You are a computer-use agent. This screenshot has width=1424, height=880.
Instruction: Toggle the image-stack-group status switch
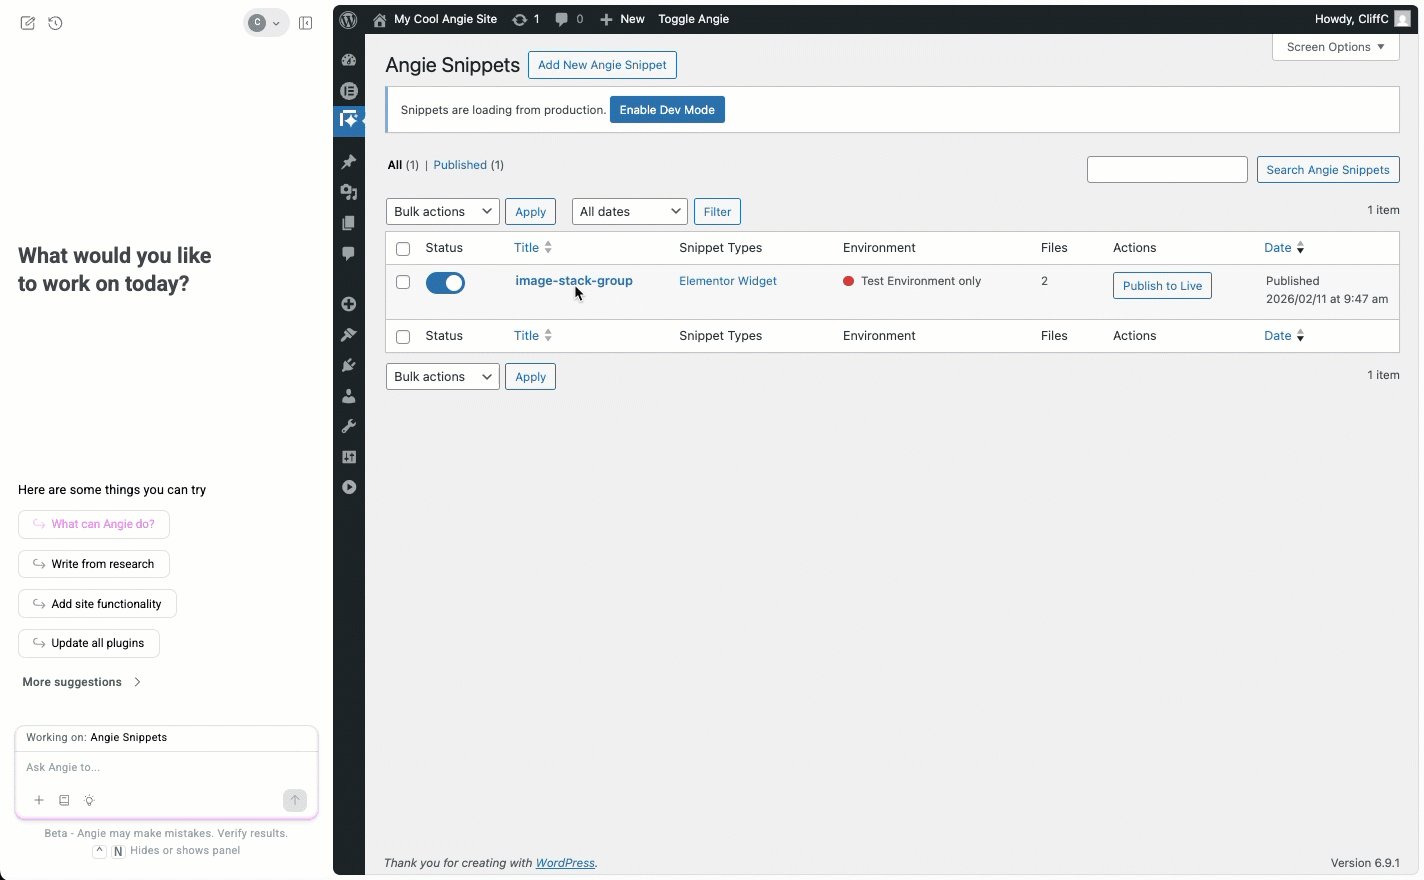(x=445, y=283)
